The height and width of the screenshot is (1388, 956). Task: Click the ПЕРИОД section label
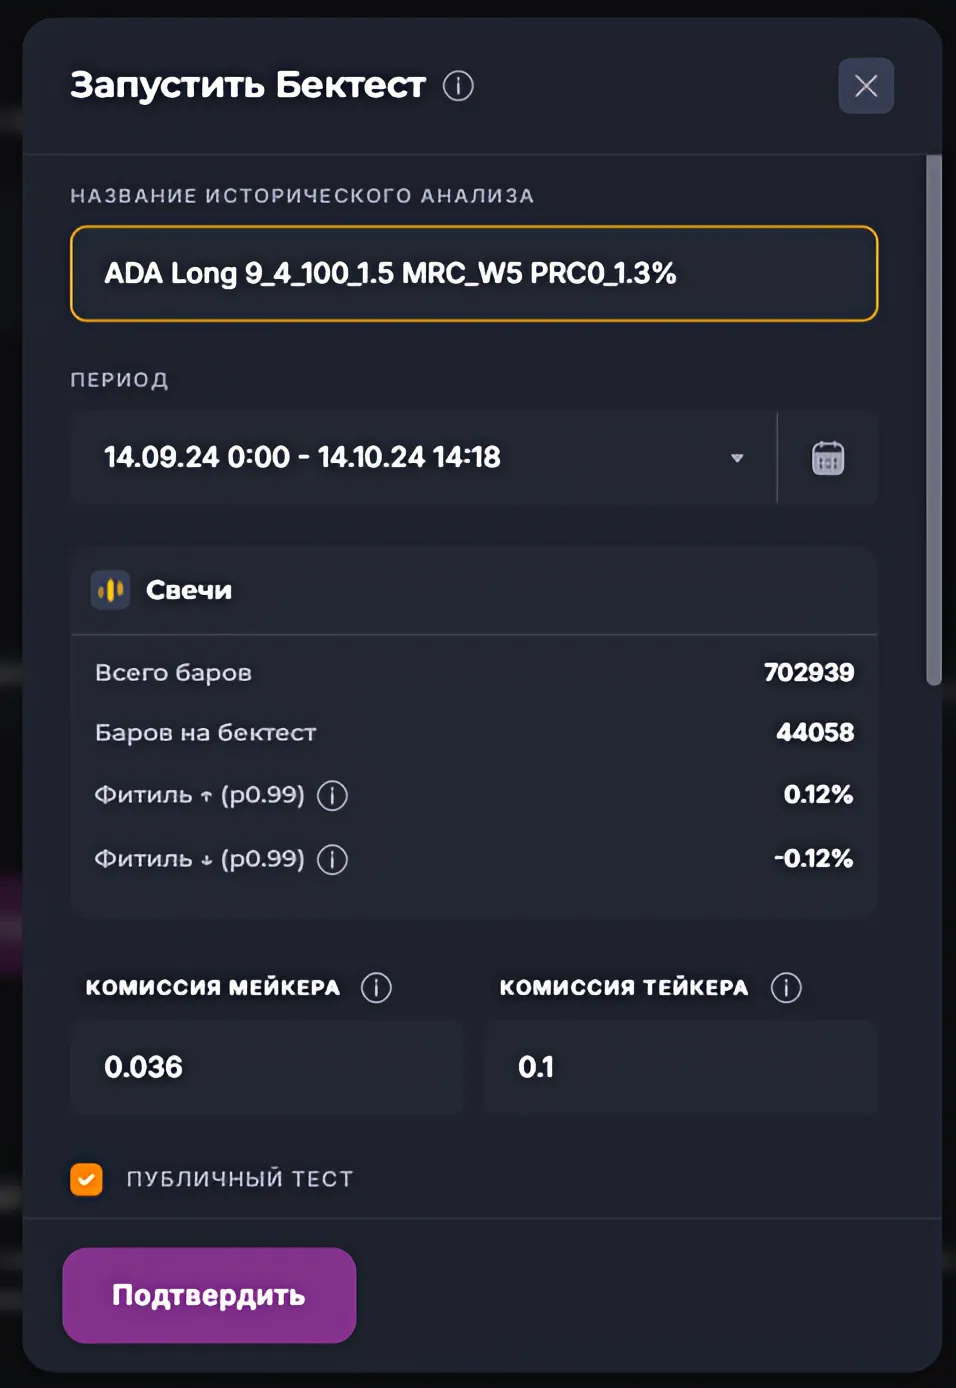[x=119, y=380]
